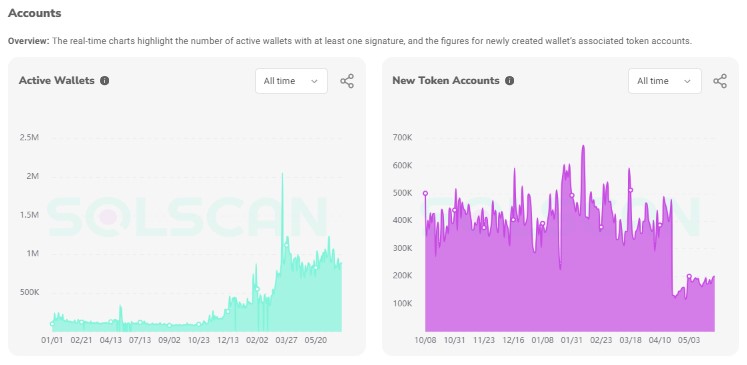Select the 02/02 data marker on Active Wallets

(x=257, y=289)
